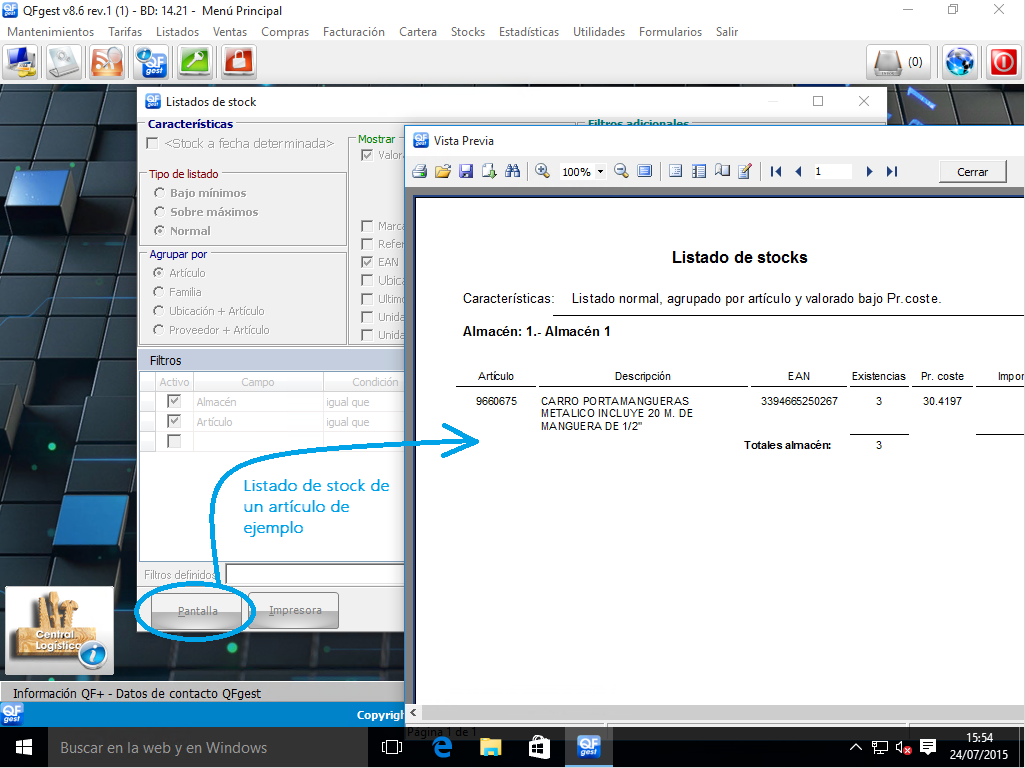Click the Central Logística info tile
1025x768 pixels.
coord(59,630)
